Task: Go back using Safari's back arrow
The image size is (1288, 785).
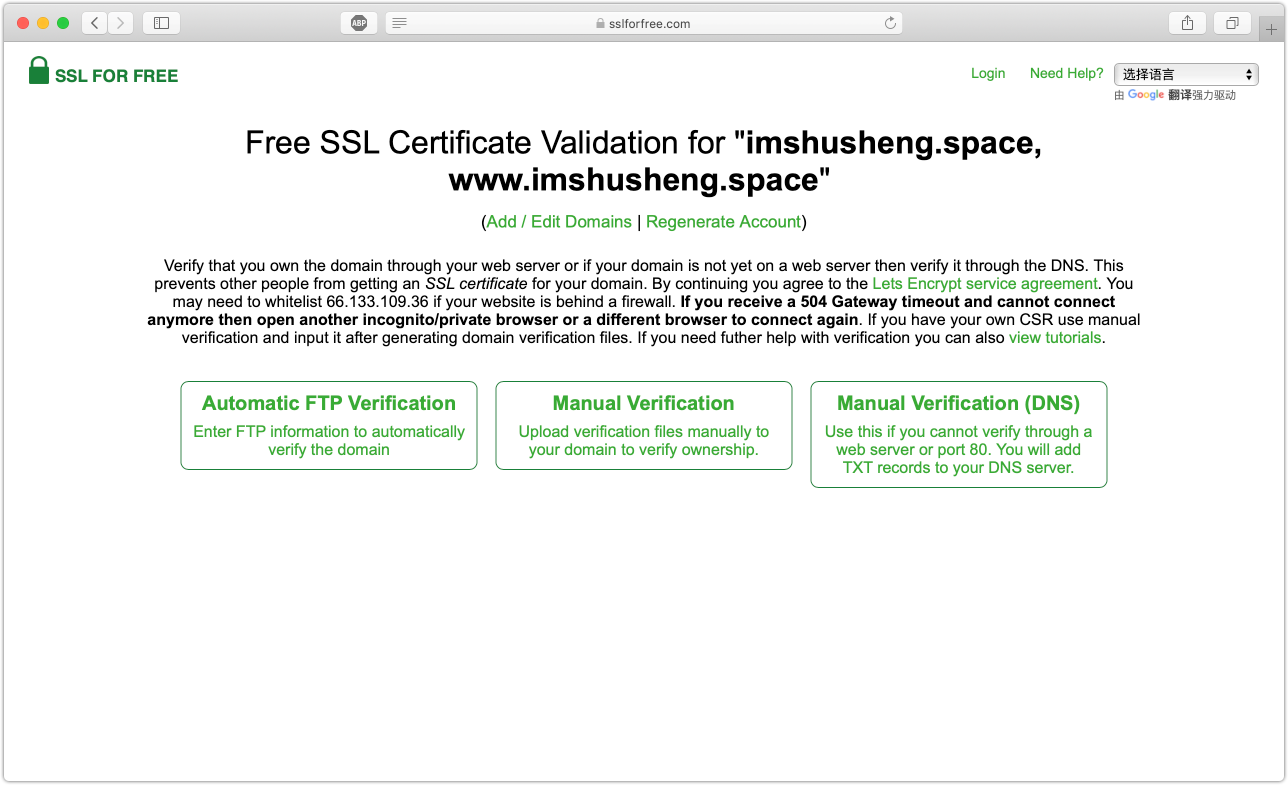Action: click(x=95, y=23)
